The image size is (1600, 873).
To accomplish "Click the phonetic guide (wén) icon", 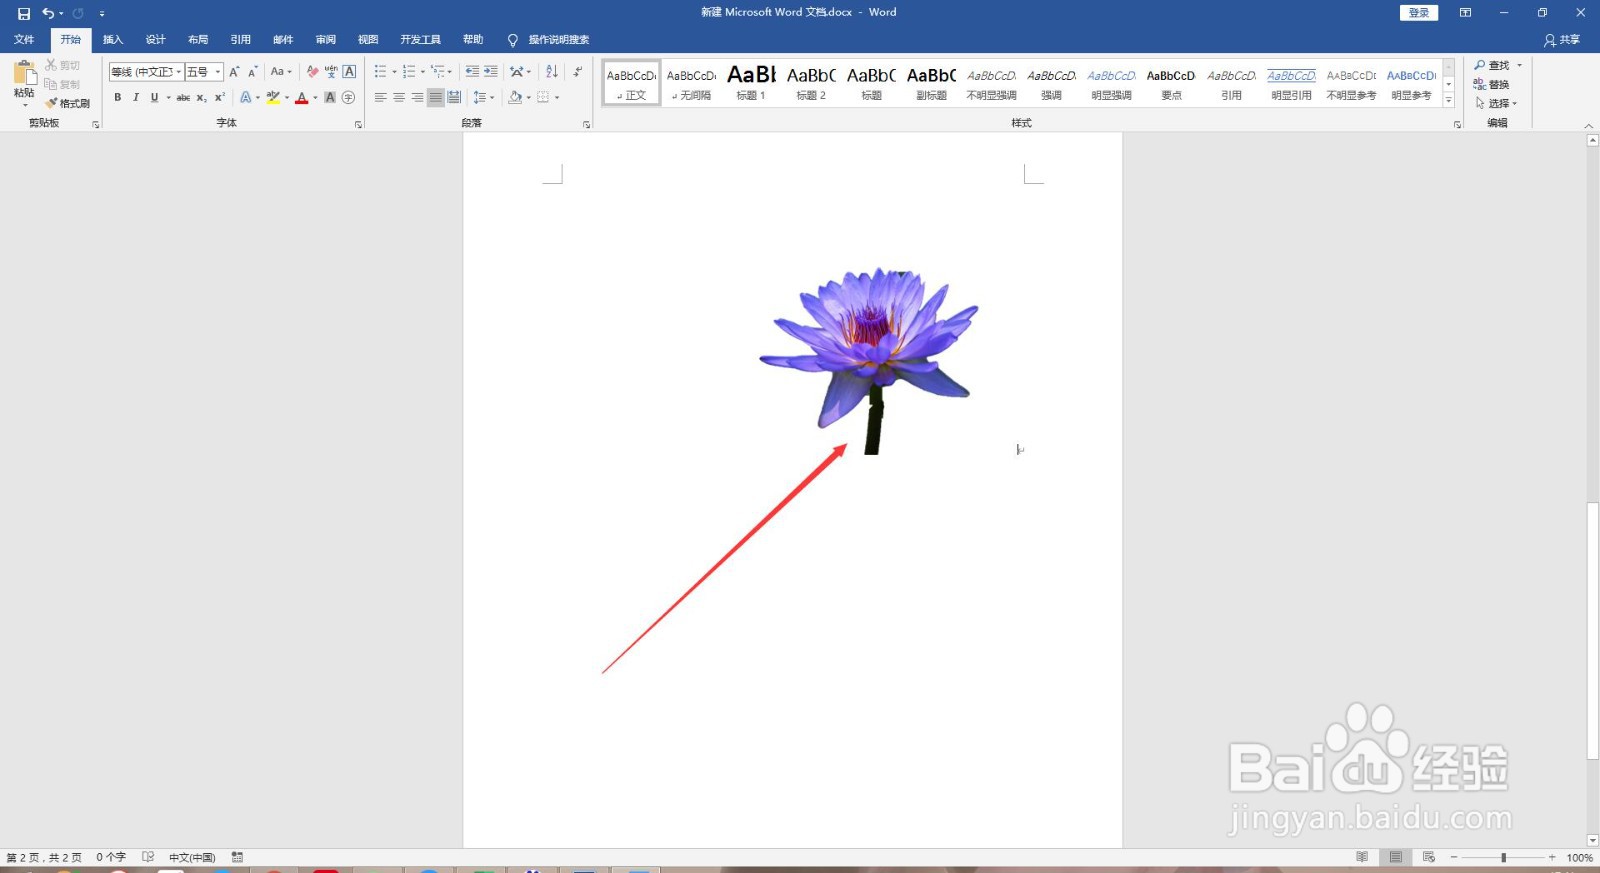I will (x=331, y=72).
